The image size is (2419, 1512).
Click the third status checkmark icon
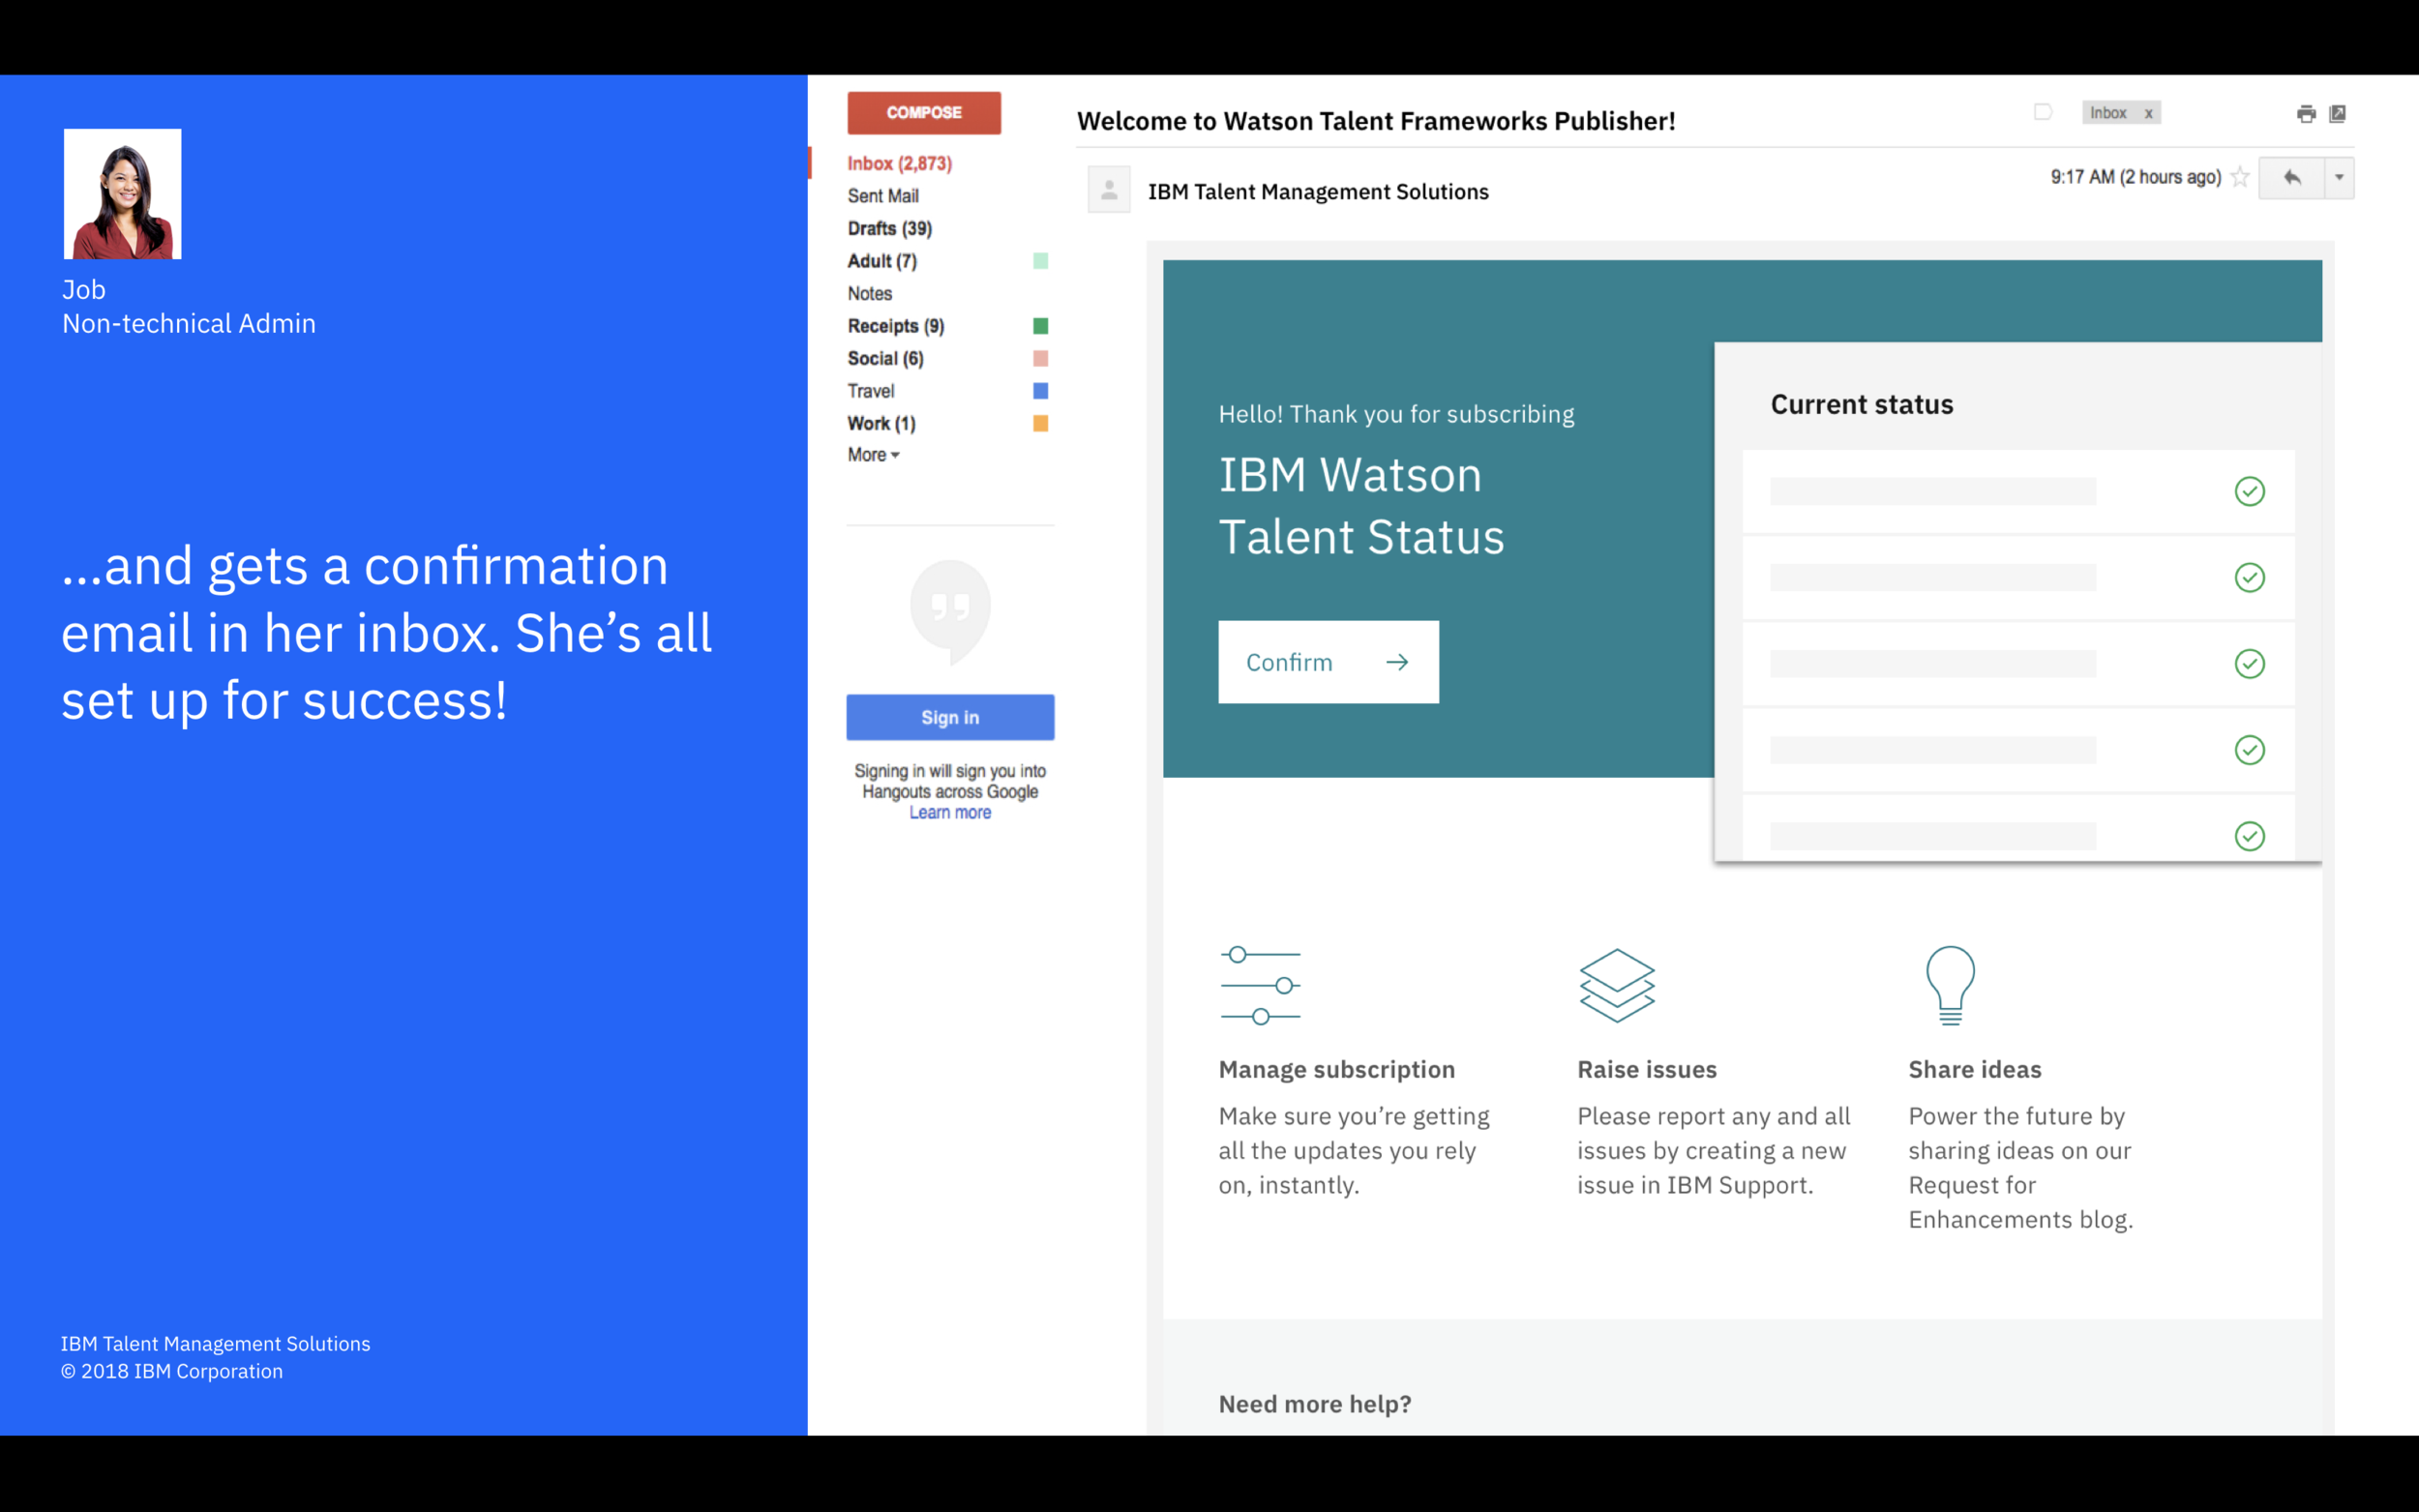[x=2249, y=664]
